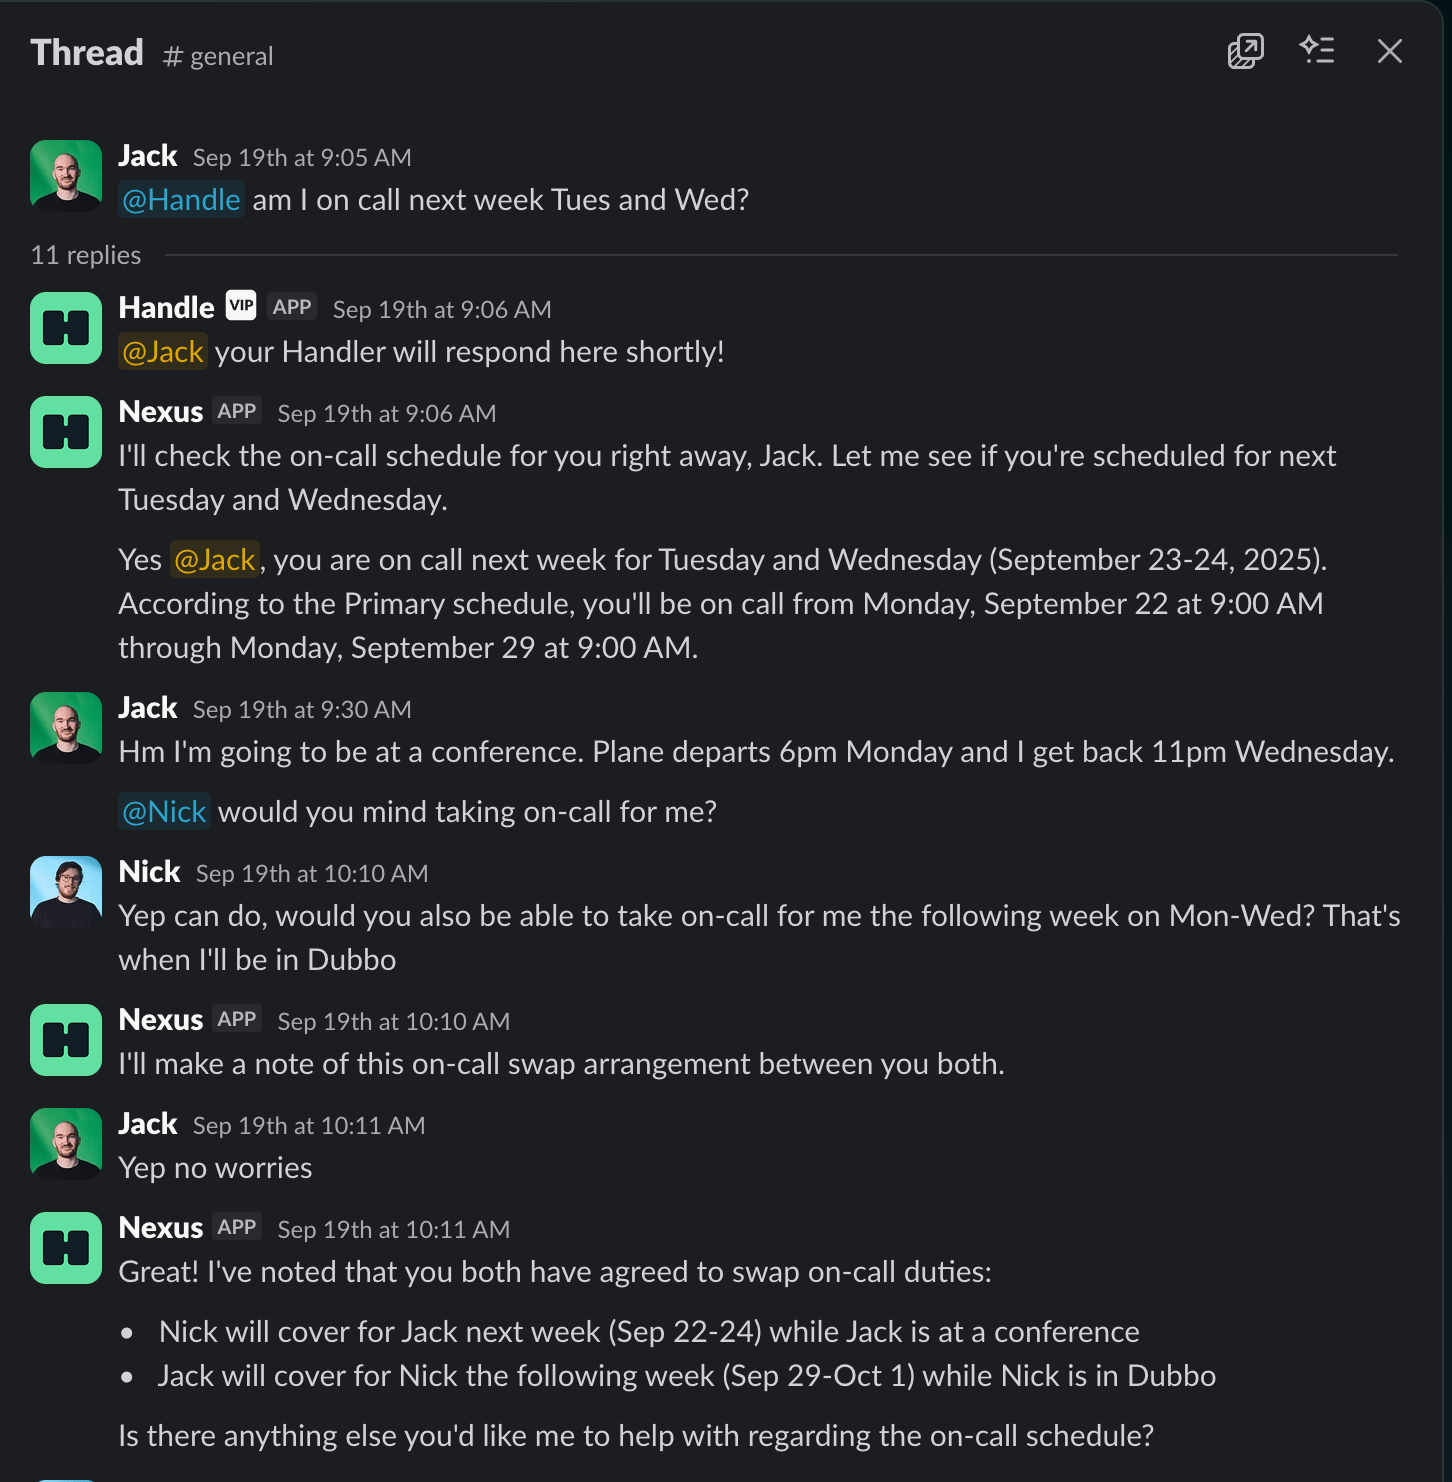Click the Sep 19th at 10:10 AM timestamp on Nick's message
This screenshot has height=1482, width=1452.
tap(312, 874)
